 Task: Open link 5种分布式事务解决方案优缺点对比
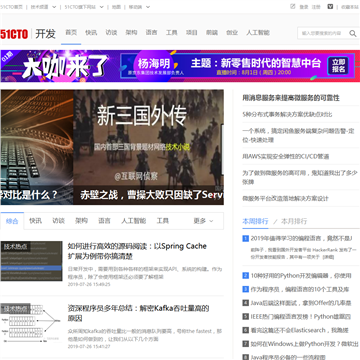(287, 114)
